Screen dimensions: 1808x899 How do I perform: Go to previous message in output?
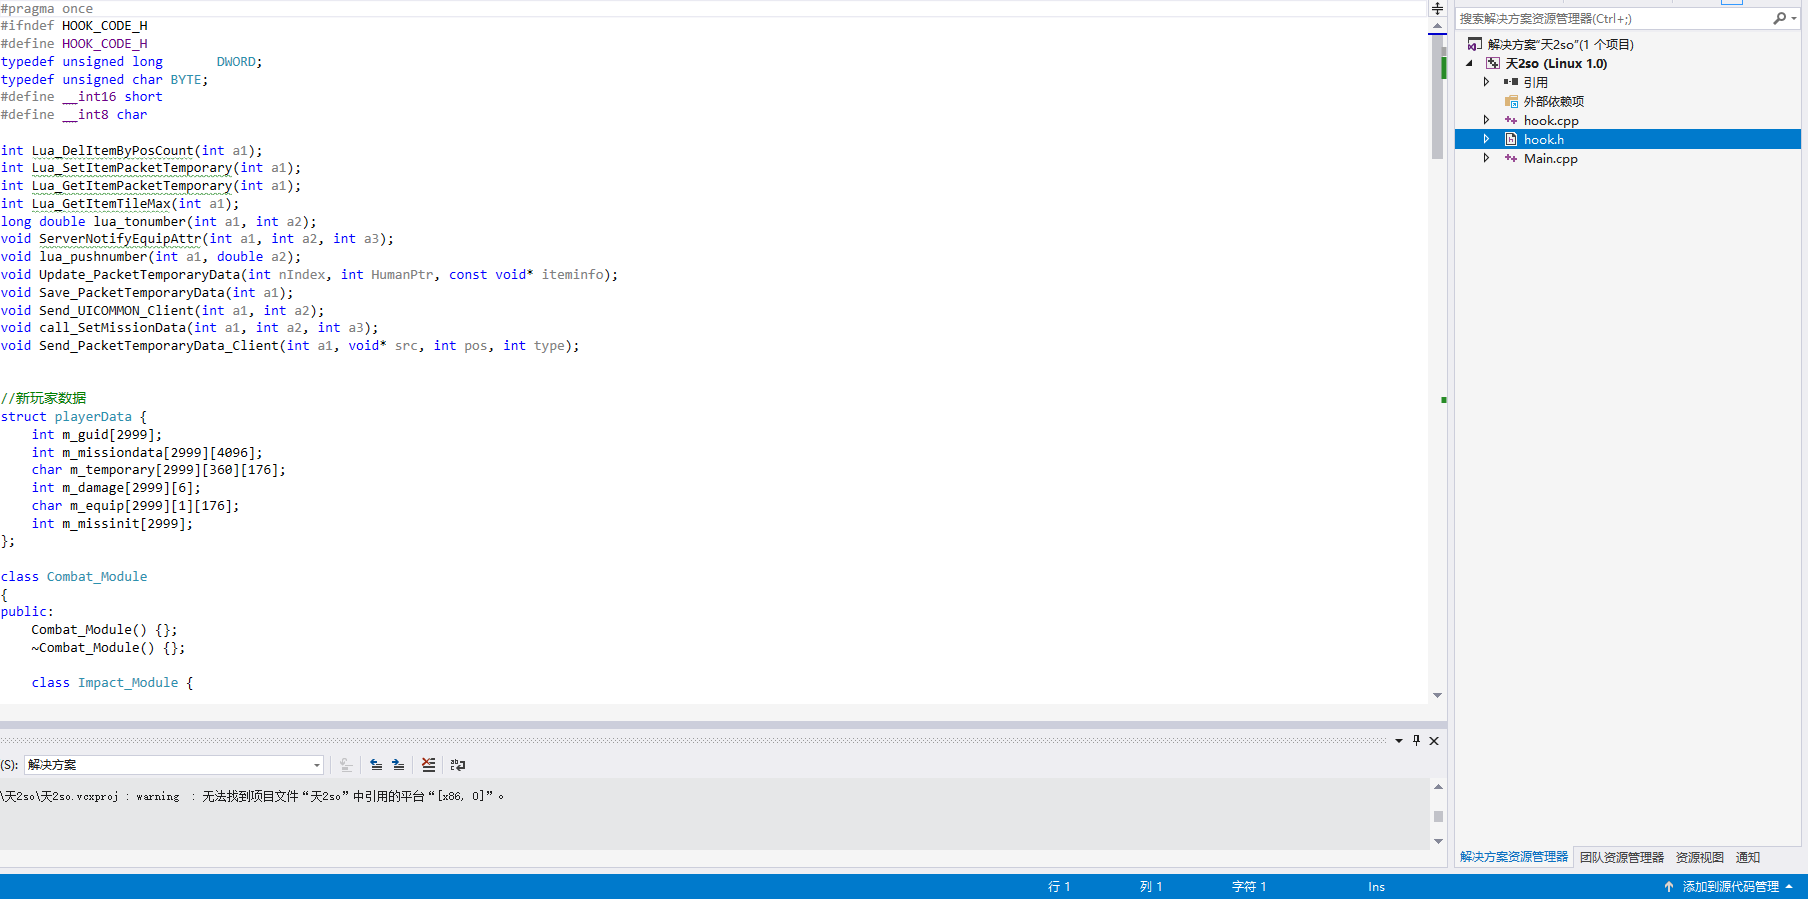(x=376, y=765)
